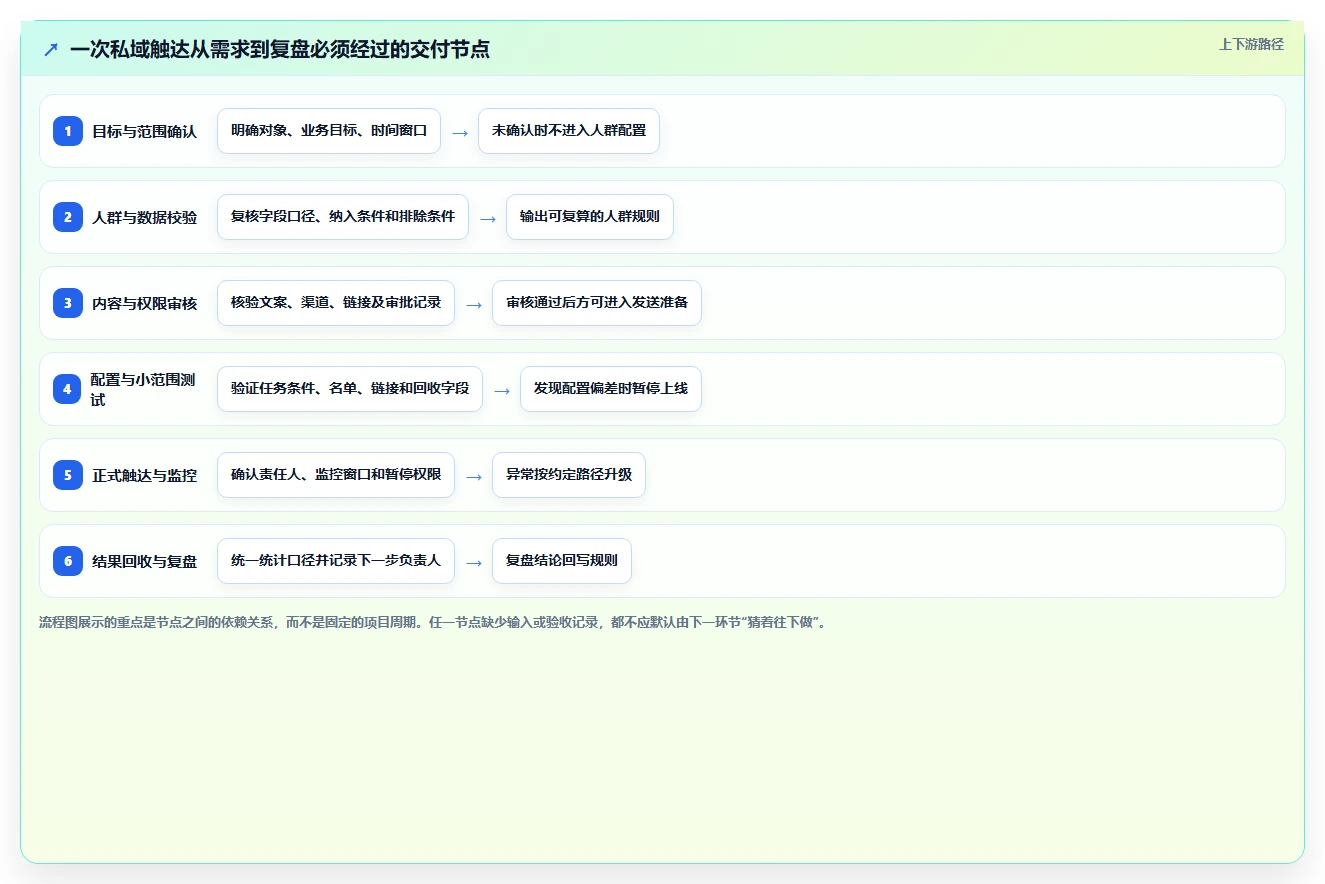Click the 确认责任人、监控窗口和暂停权限 box
1325x884 pixels.
pos(336,475)
